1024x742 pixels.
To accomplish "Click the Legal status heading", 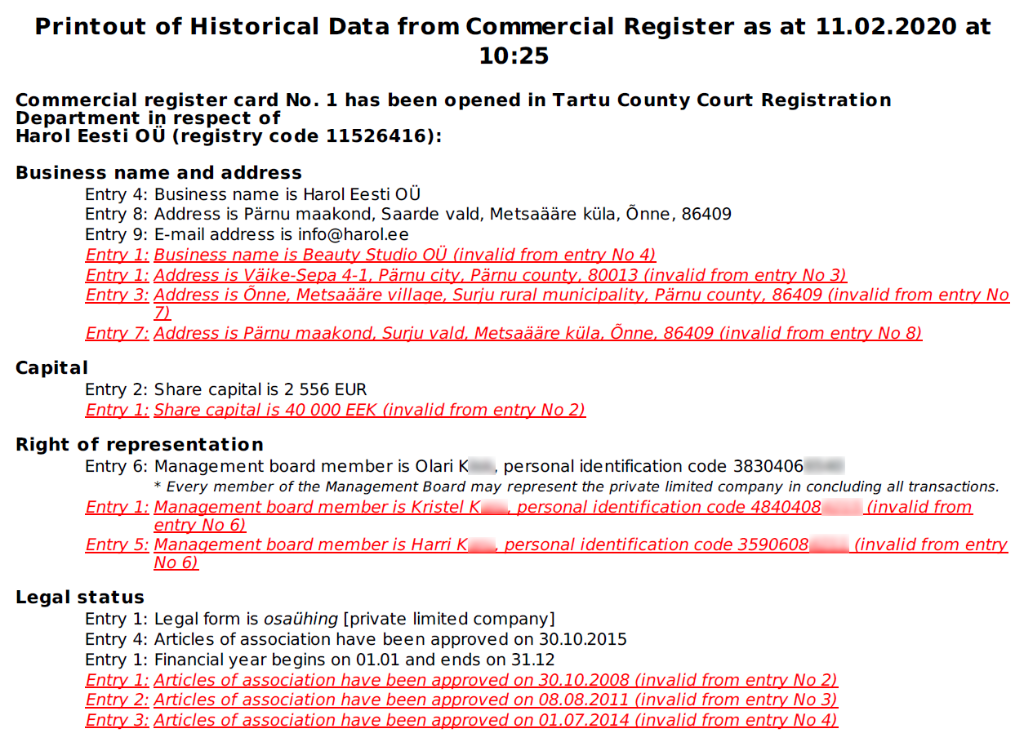I will point(80,597).
